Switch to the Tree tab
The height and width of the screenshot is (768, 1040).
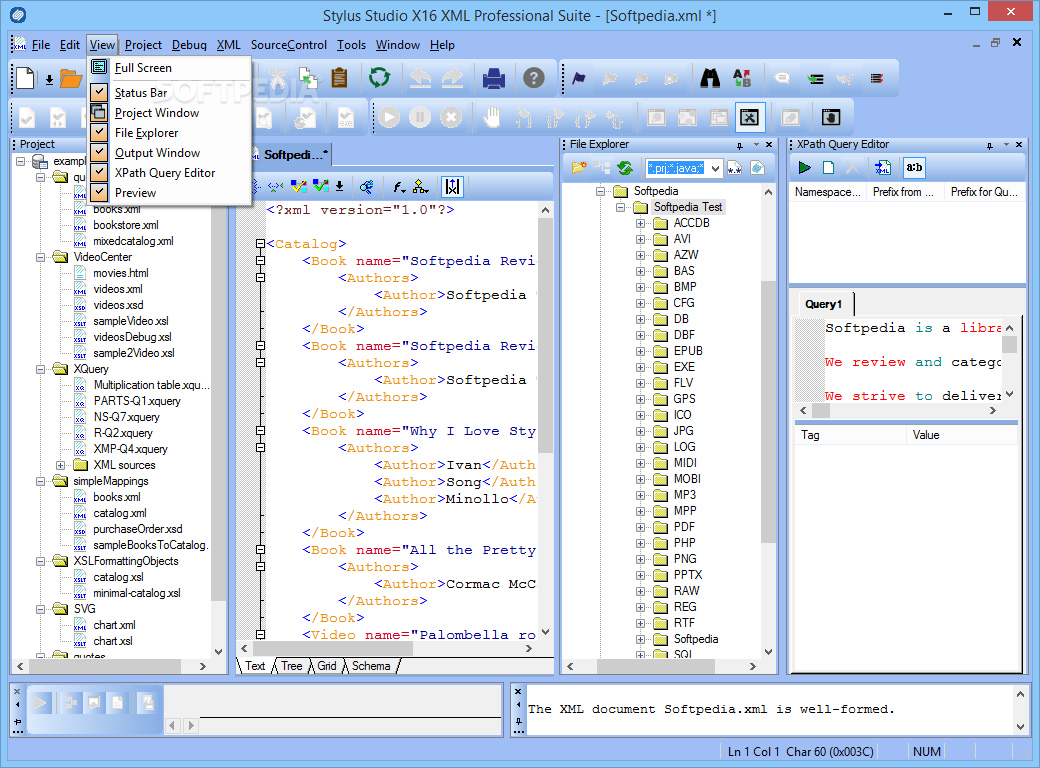[291, 666]
